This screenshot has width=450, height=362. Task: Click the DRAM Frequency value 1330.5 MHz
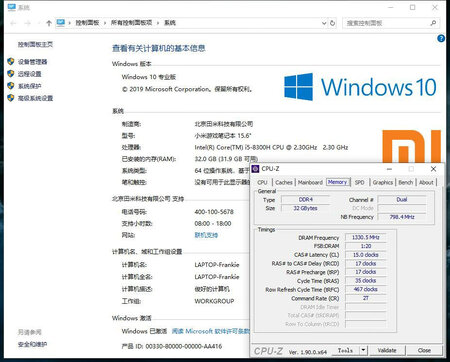click(366, 237)
